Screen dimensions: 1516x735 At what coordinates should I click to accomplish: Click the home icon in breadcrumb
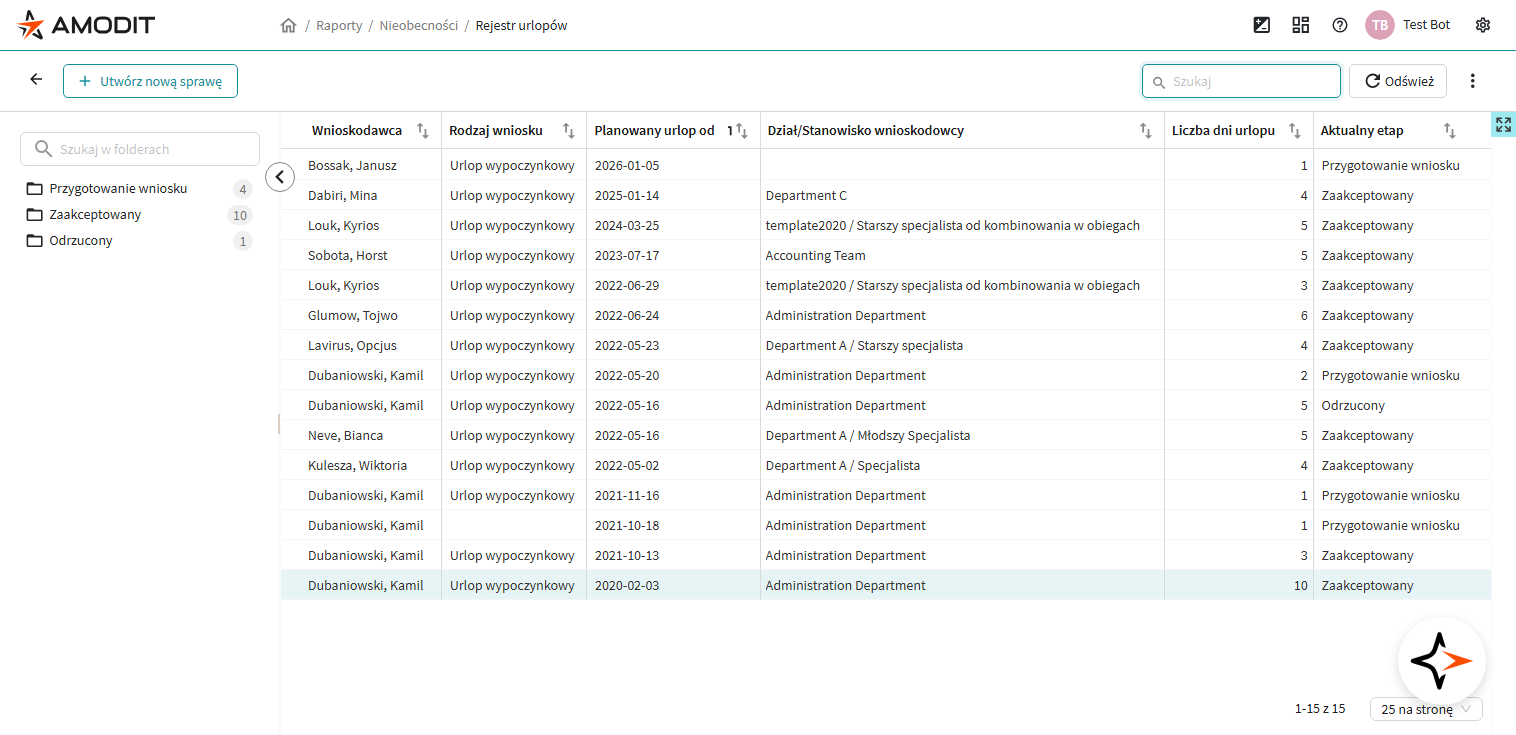pos(288,26)
